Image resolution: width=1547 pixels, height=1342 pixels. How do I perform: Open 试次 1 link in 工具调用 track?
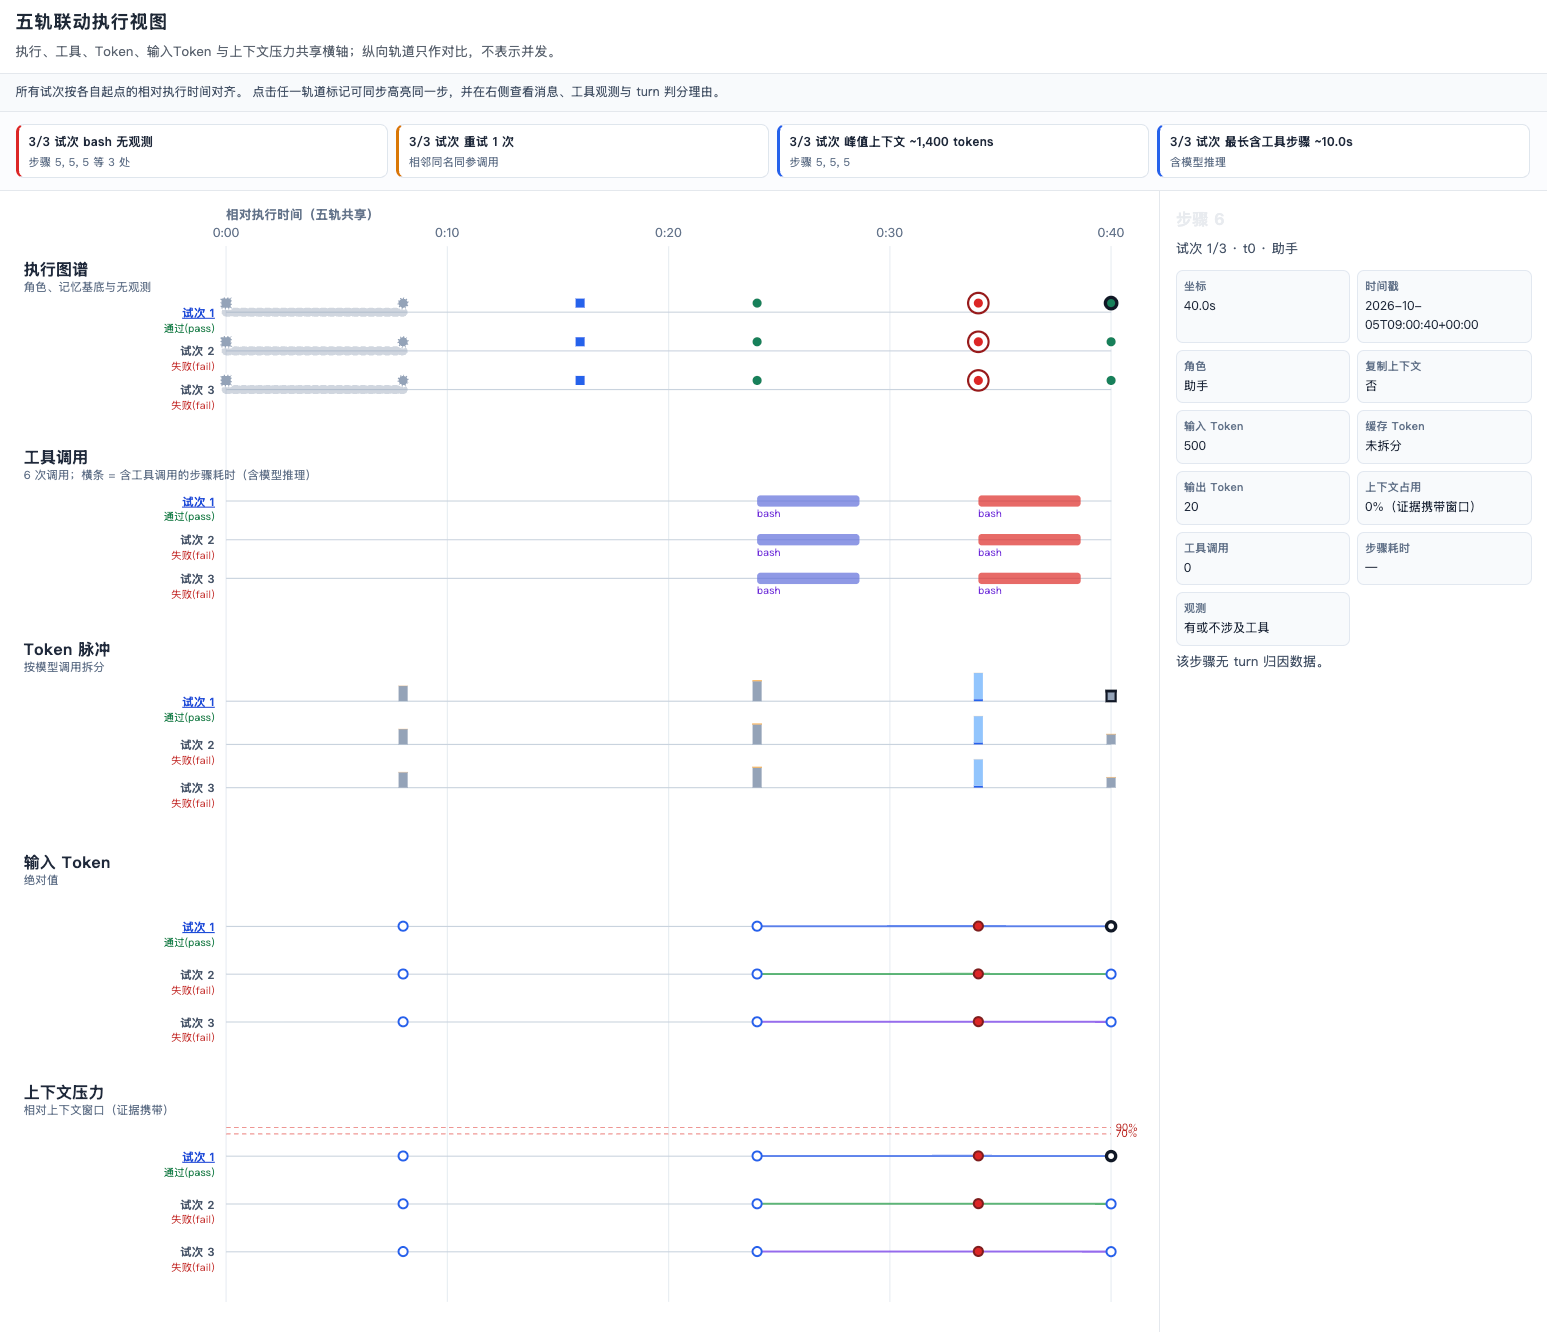[198, 502]
